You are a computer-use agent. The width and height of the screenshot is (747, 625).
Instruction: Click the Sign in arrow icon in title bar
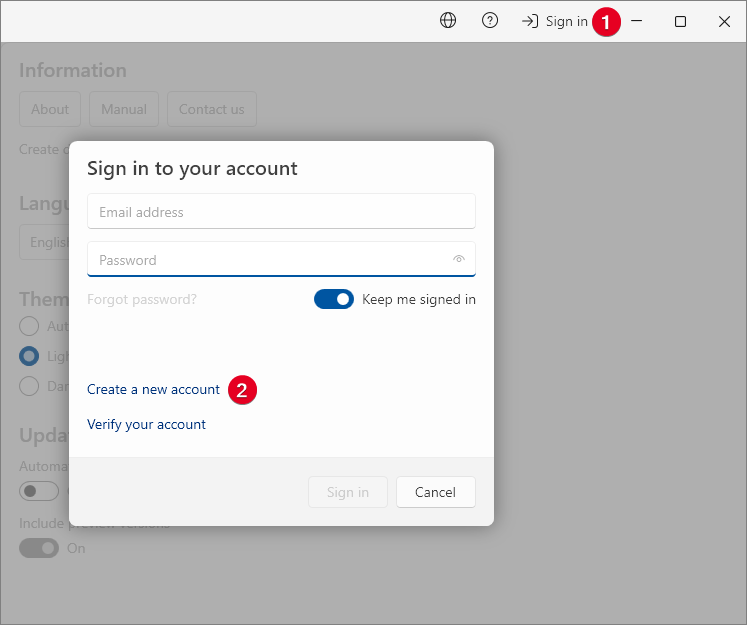530,21
